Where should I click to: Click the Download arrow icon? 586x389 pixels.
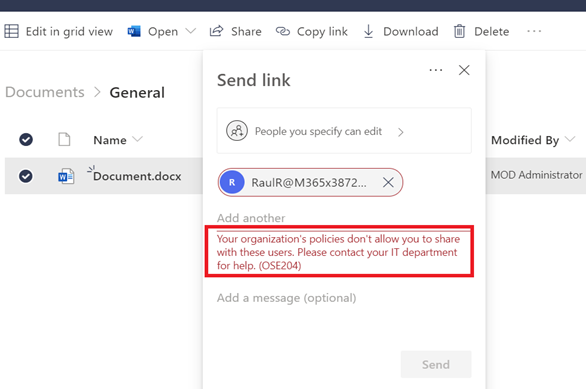pos(368,31)
